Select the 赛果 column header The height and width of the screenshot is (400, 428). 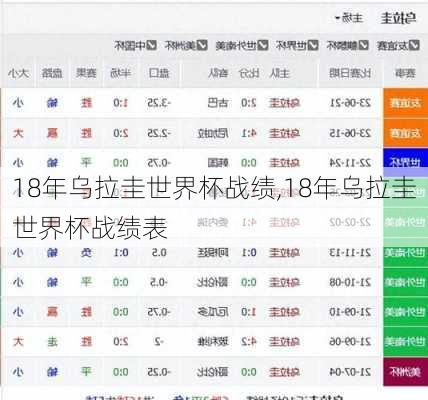86,73
